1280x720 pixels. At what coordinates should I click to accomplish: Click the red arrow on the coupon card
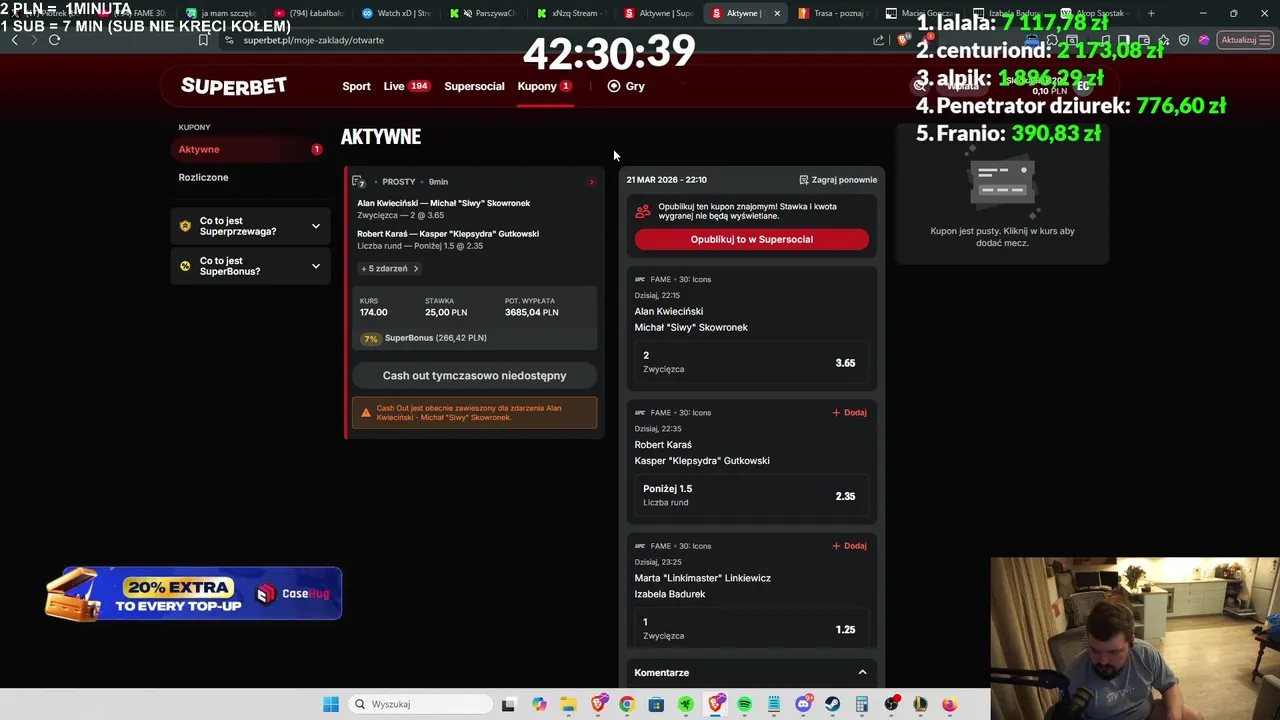[591, 182]
